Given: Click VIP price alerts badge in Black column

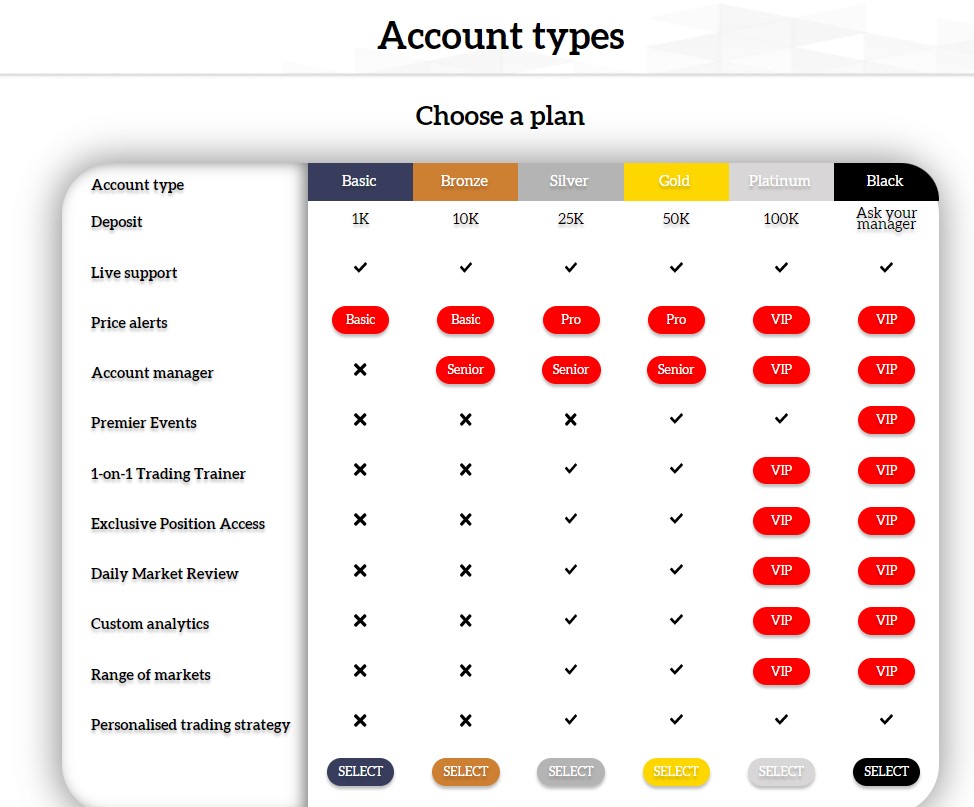Looking at the screenshot, I should pyautogui.click(x=886, y=320).
